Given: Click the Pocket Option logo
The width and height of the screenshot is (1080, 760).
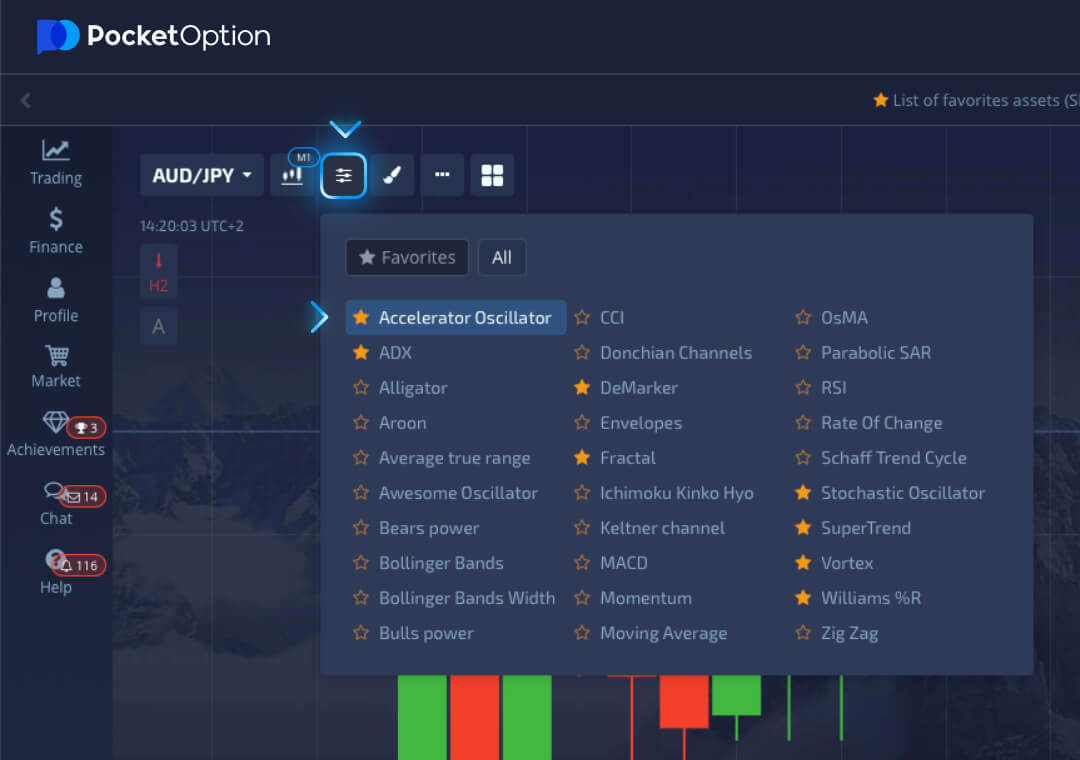Looking at the screenshot, I should point(154,37).
